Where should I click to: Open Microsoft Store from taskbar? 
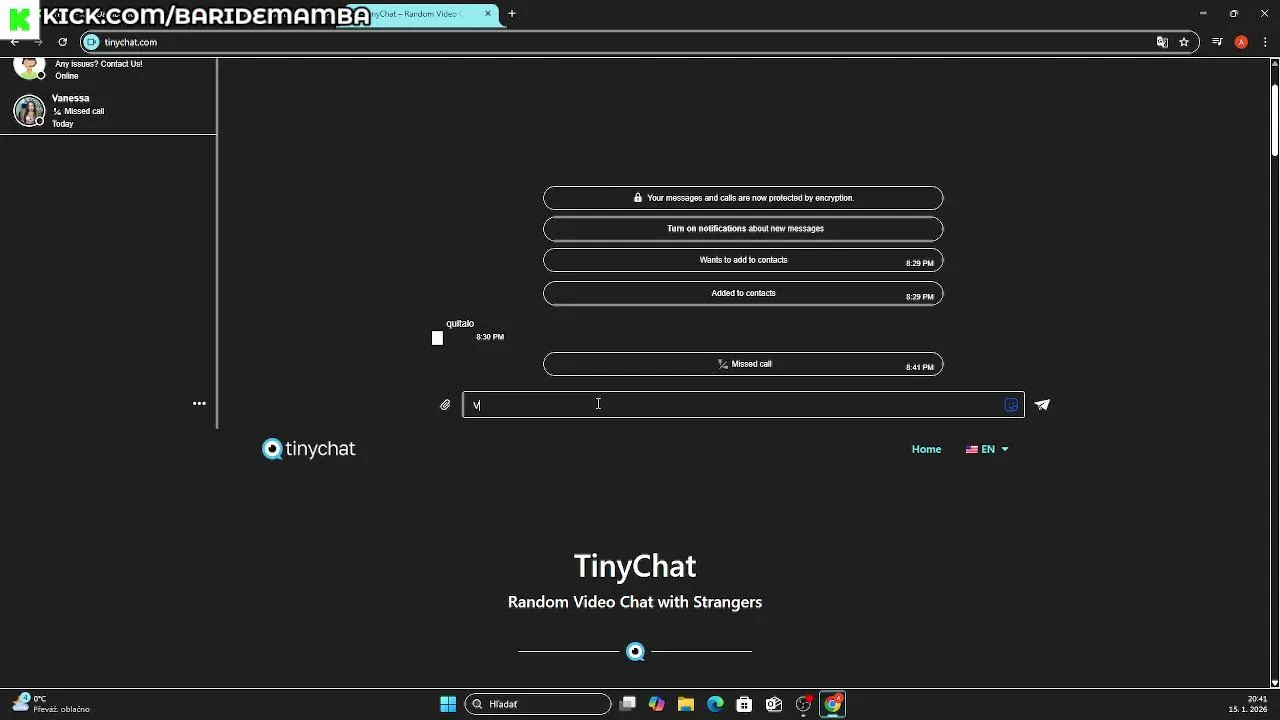coord(744,704)
